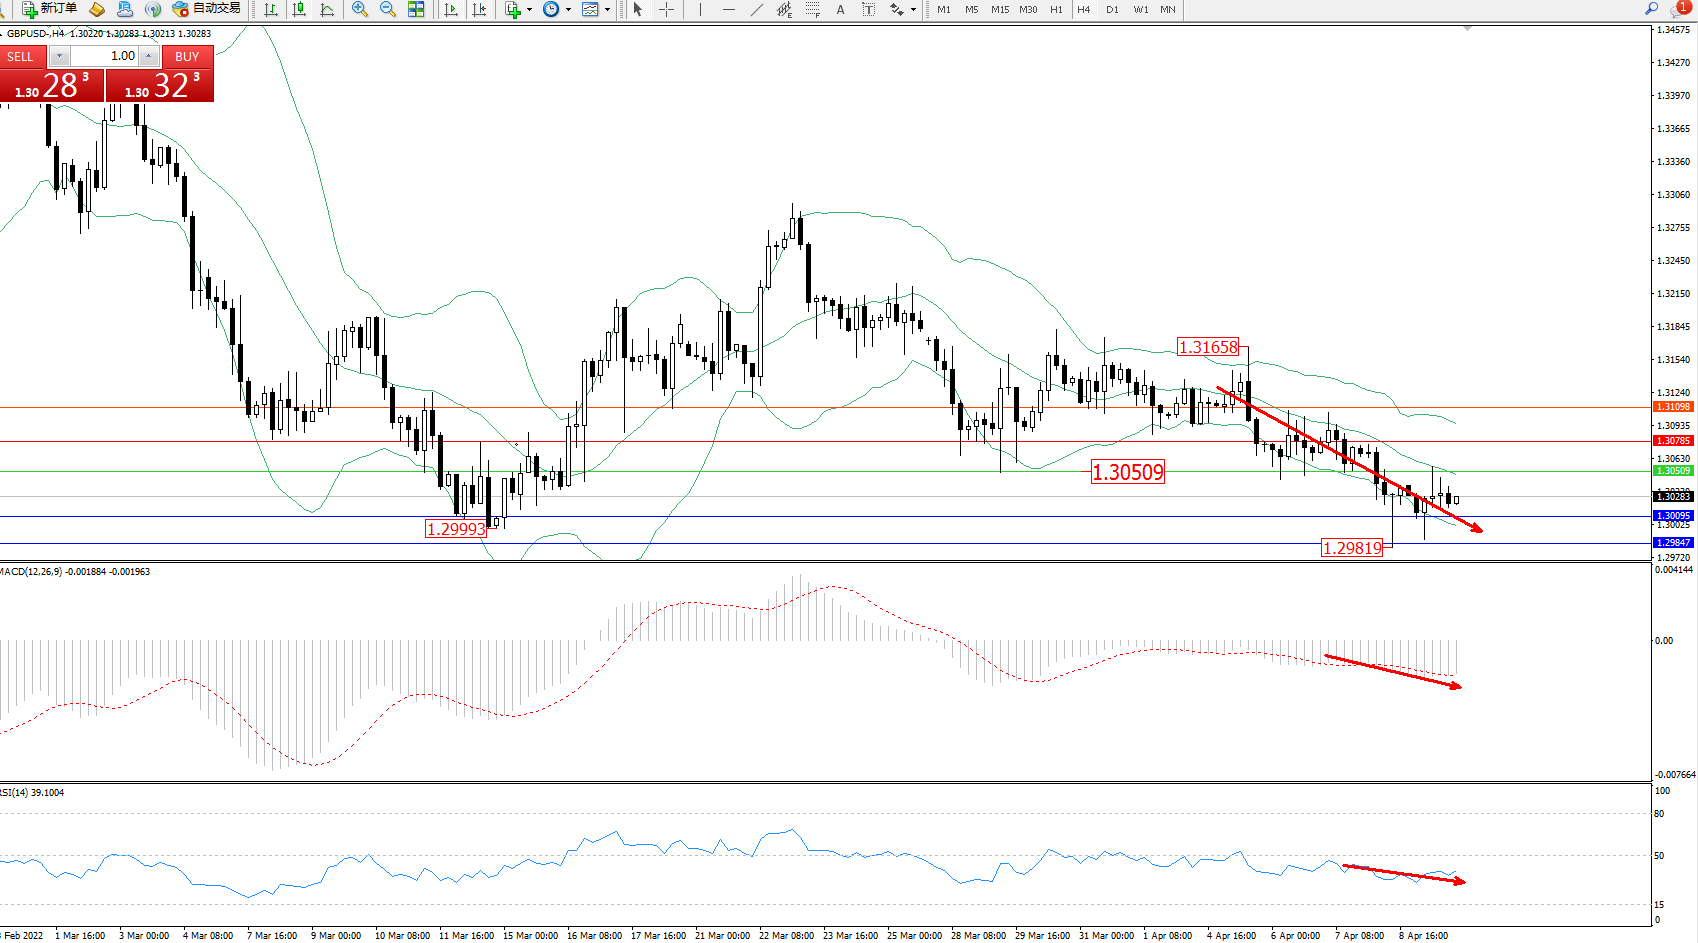
Task: Increase lot volume with up arrow
Action: click(x=148, y=56)
